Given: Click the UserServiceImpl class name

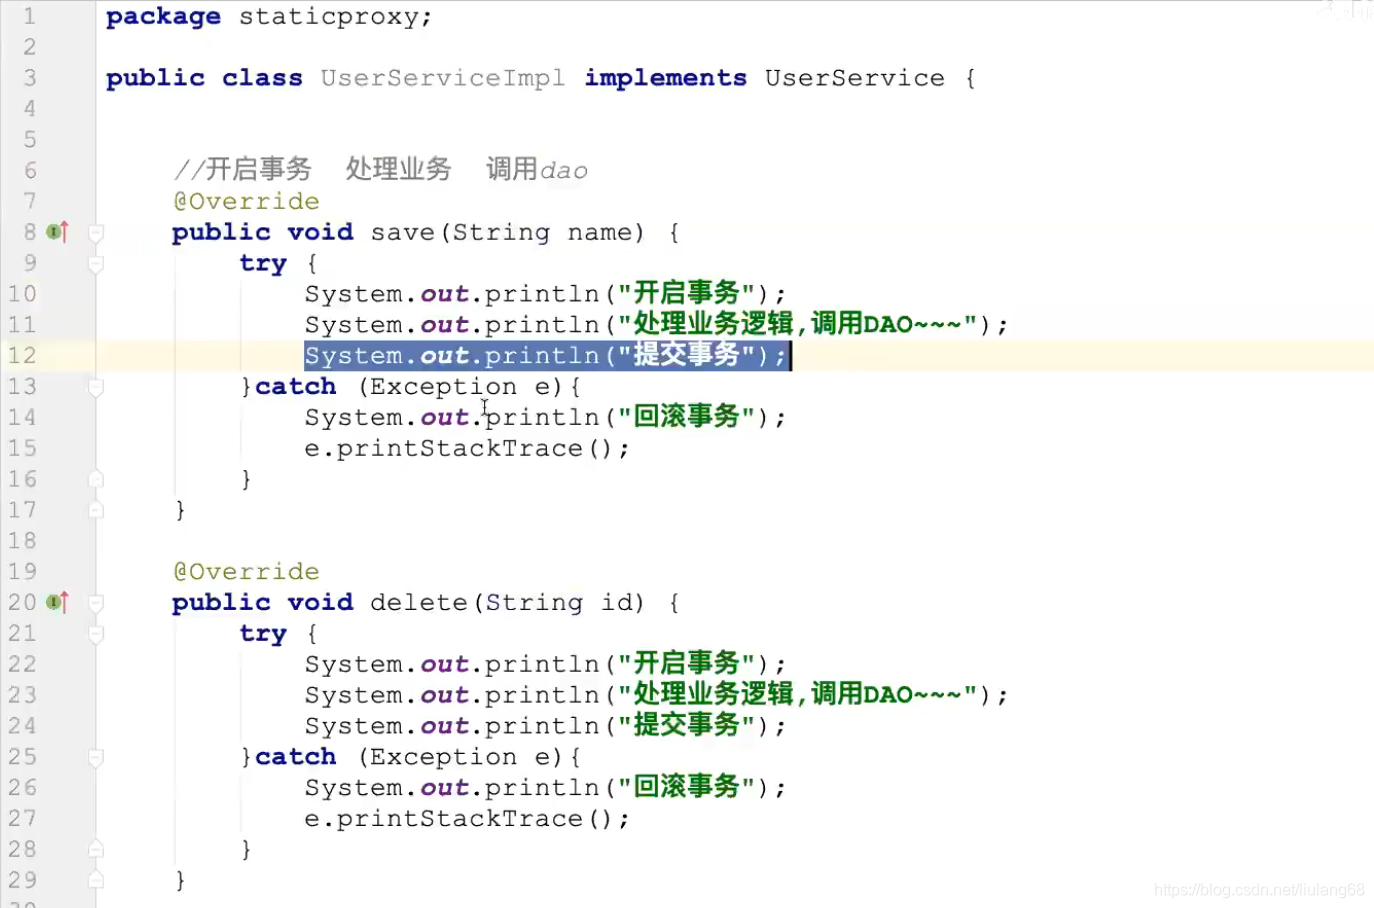Looking at the screenshot, I should point(443,78).
